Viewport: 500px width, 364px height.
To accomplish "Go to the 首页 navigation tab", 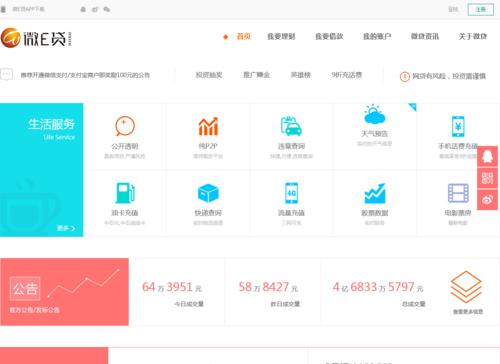I will [243, 36].
